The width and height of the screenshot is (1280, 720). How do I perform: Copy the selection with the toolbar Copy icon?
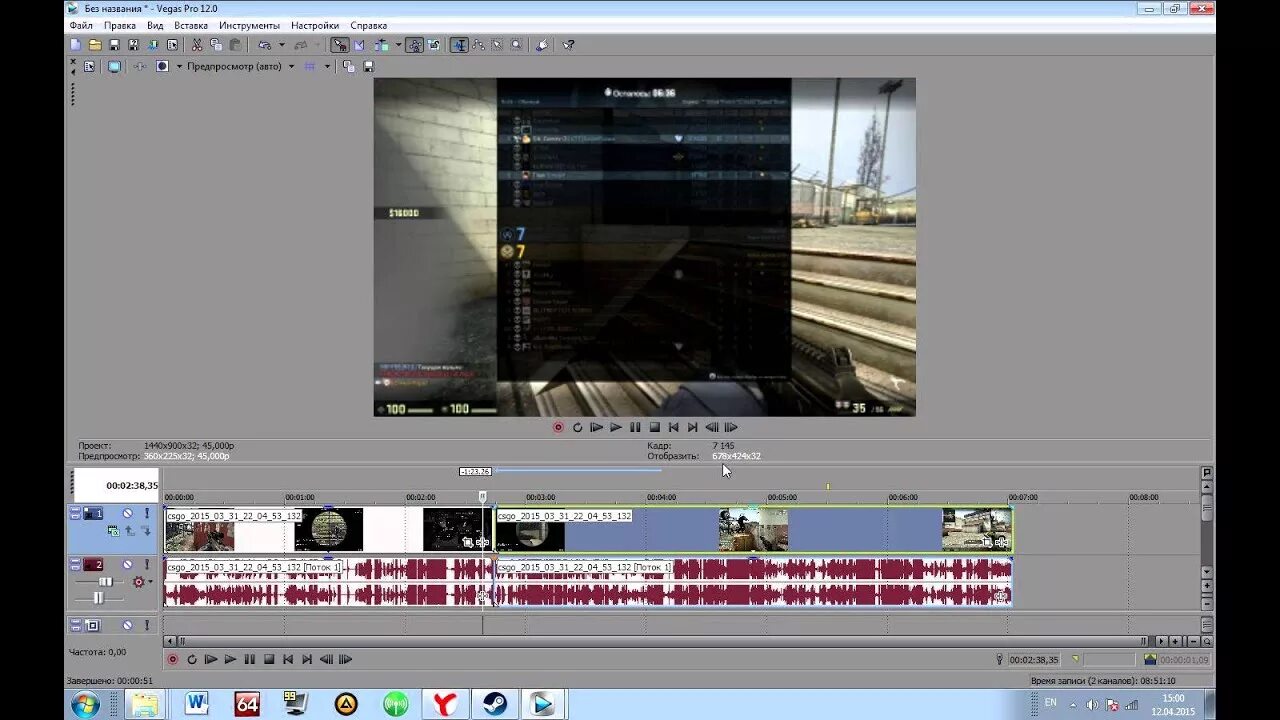[x=216, y=45]
